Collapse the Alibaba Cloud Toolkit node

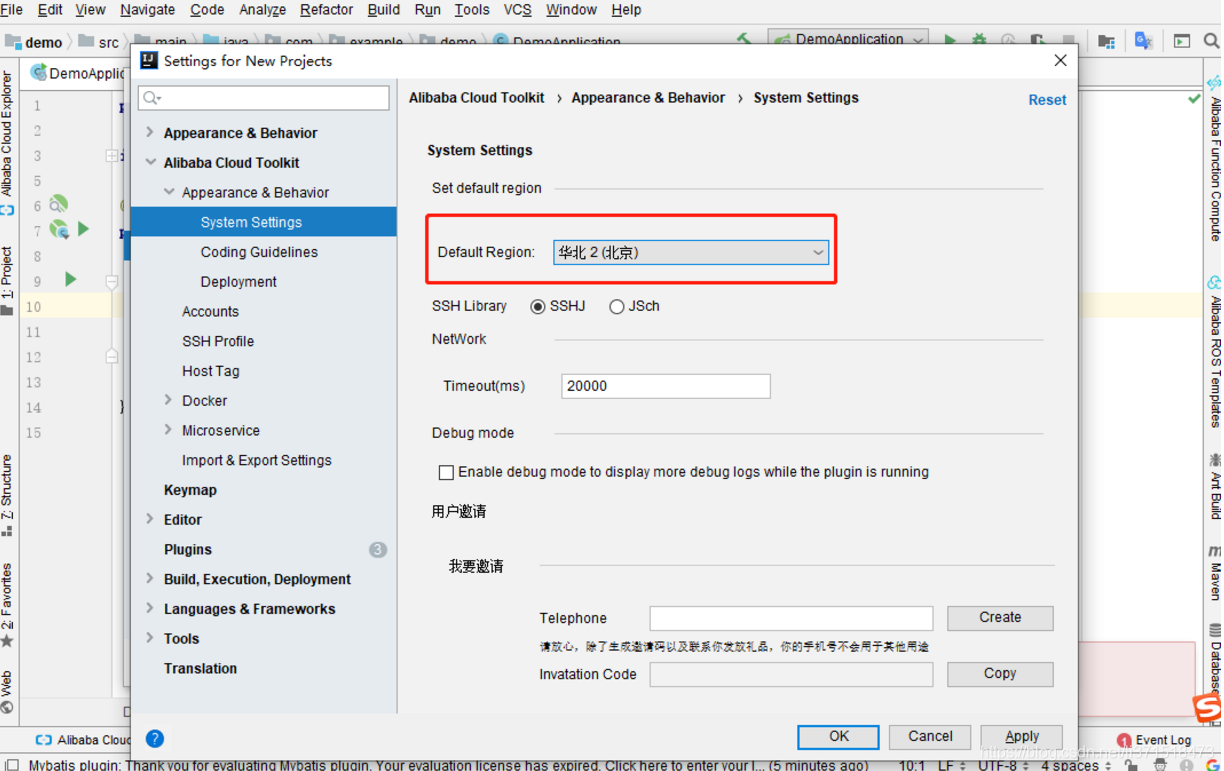[x=150, y=162]
